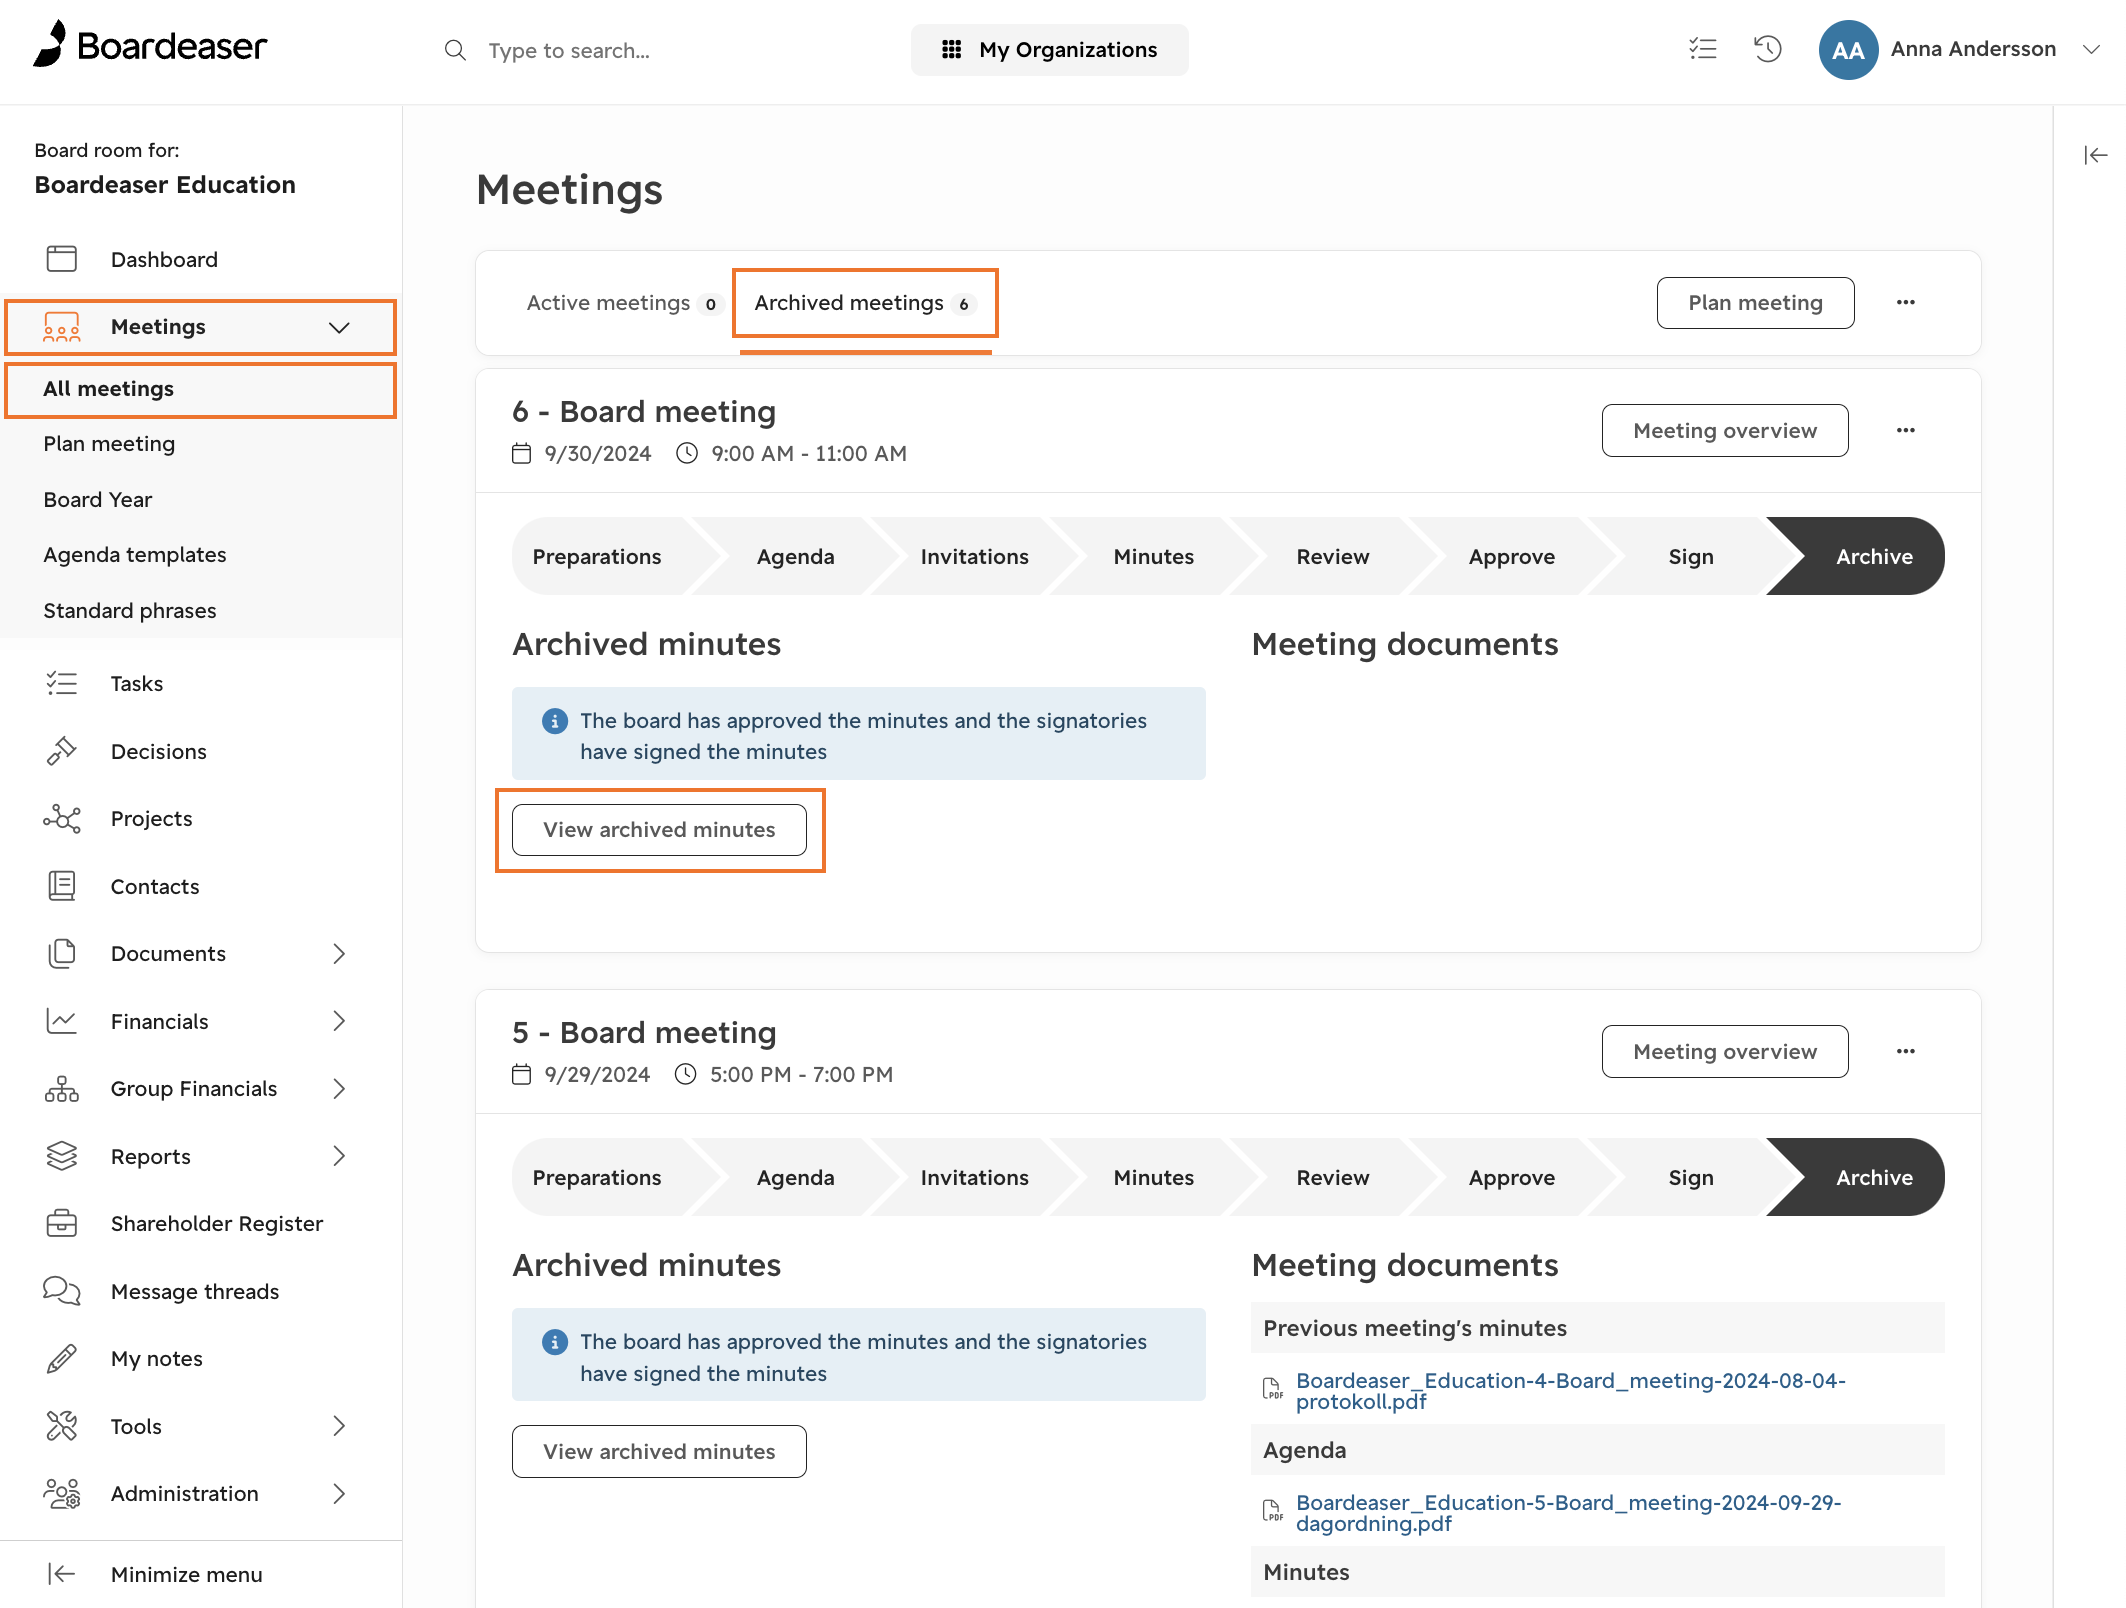This screenshot has height=1608, width=2126.
Task: Click the Plan meeting button
Action: point(1755,303)
